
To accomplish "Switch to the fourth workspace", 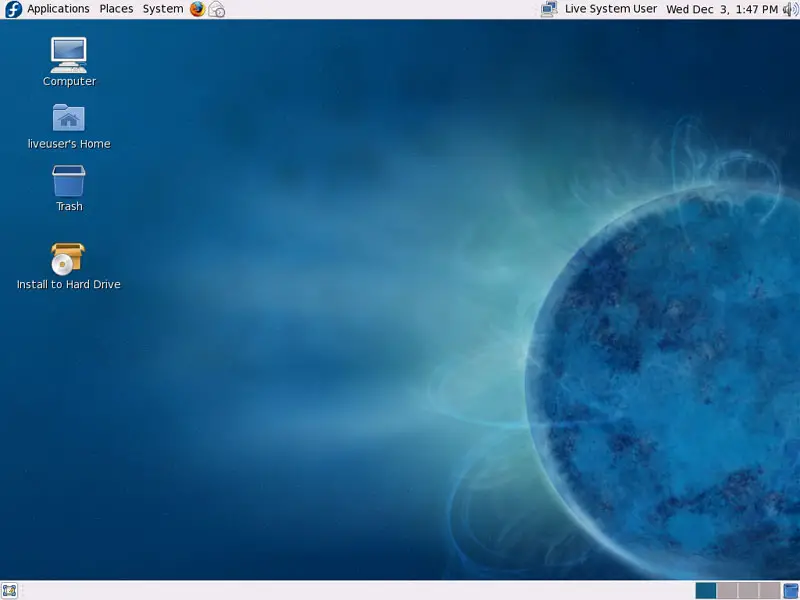I will [769, 591].
